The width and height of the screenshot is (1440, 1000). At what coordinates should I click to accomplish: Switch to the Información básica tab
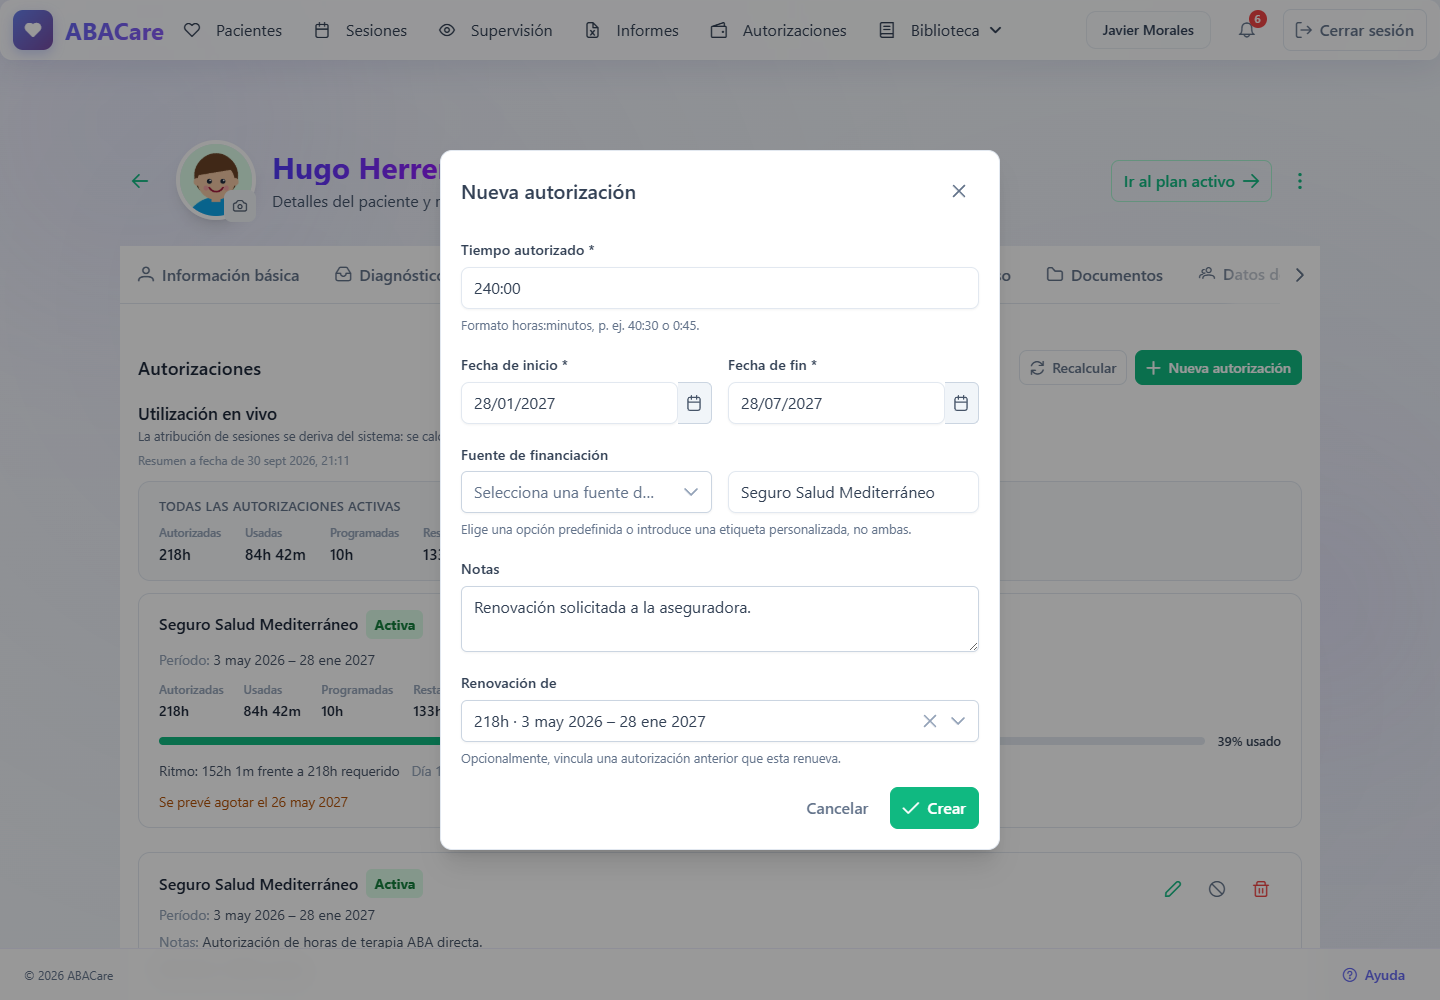(219, 275)
